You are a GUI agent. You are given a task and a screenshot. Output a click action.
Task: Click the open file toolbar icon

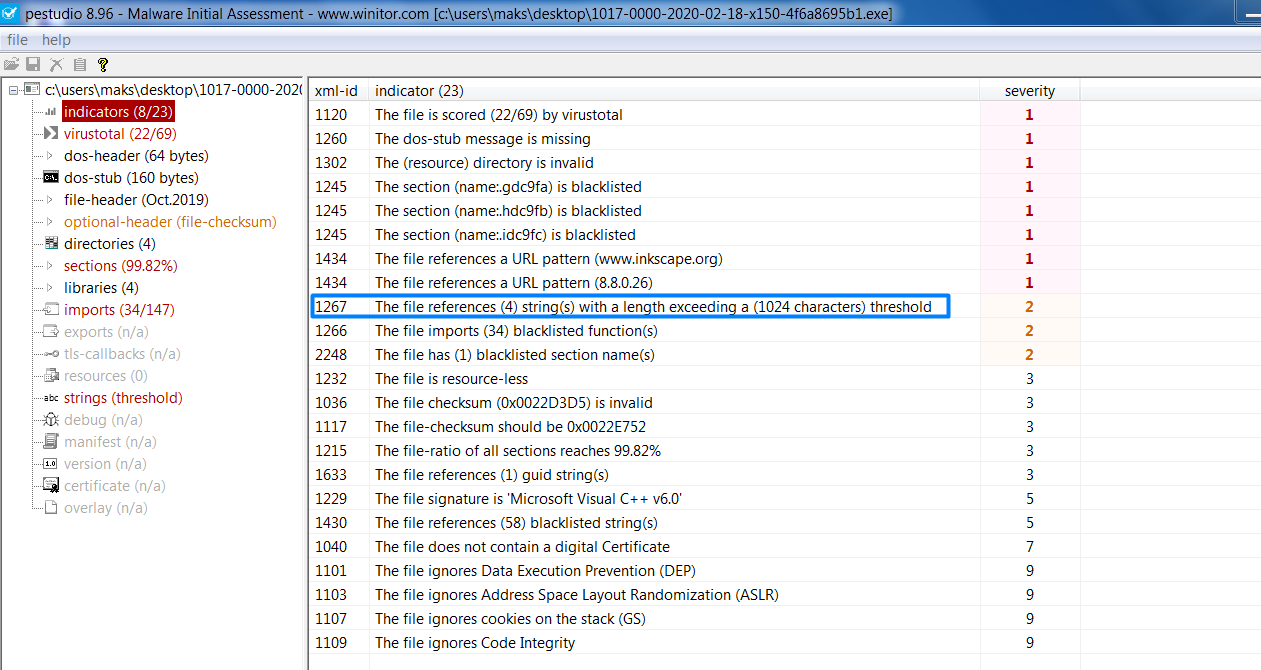11,64
